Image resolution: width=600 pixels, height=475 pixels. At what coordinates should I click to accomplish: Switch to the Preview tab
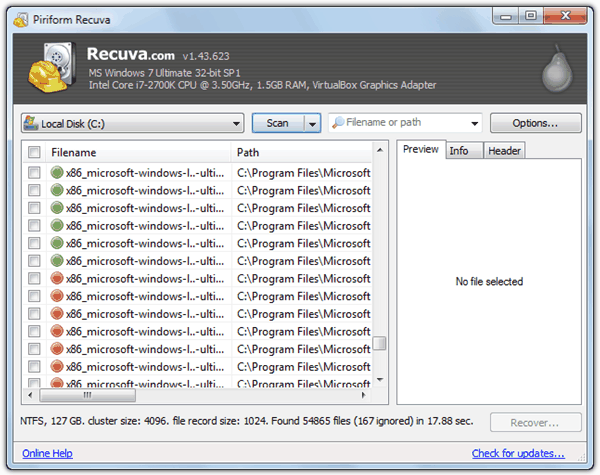click(421, 149)
